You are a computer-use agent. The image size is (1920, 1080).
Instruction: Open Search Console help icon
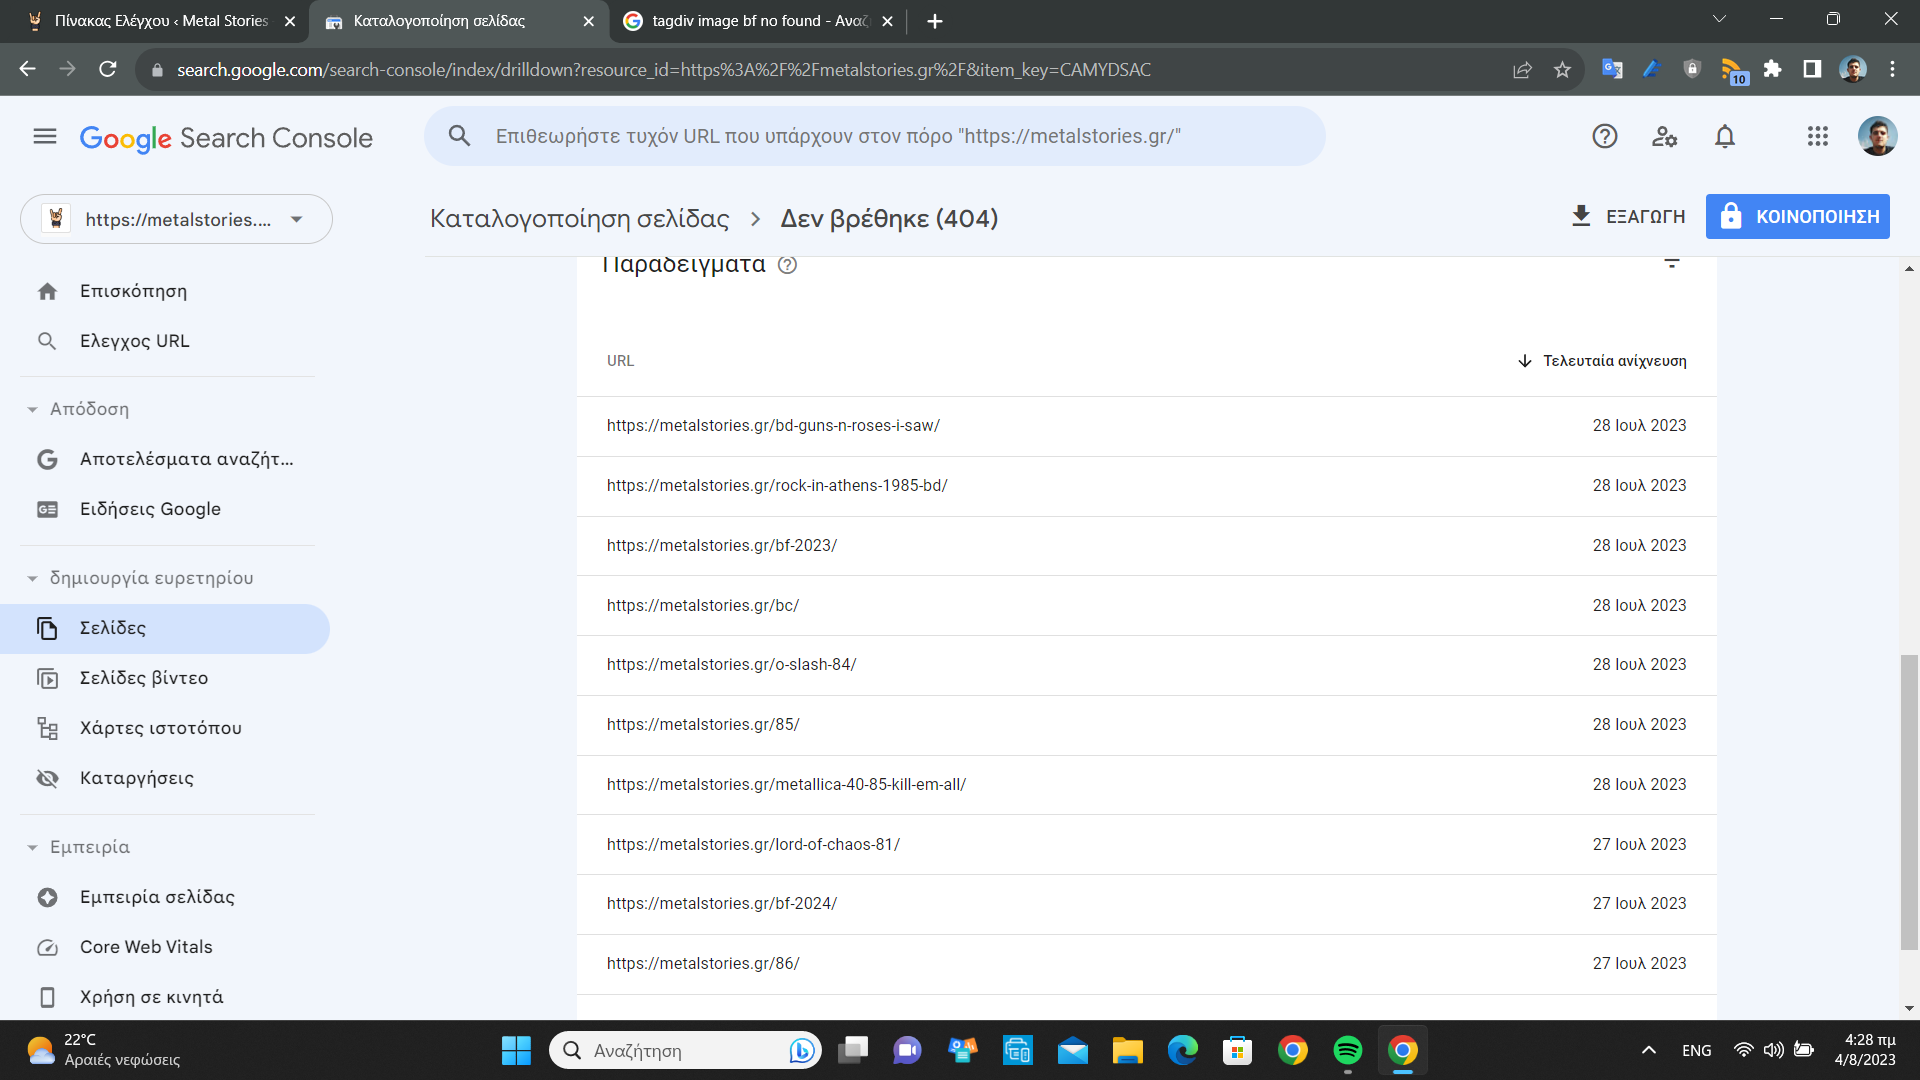[x=1605, y=137]
